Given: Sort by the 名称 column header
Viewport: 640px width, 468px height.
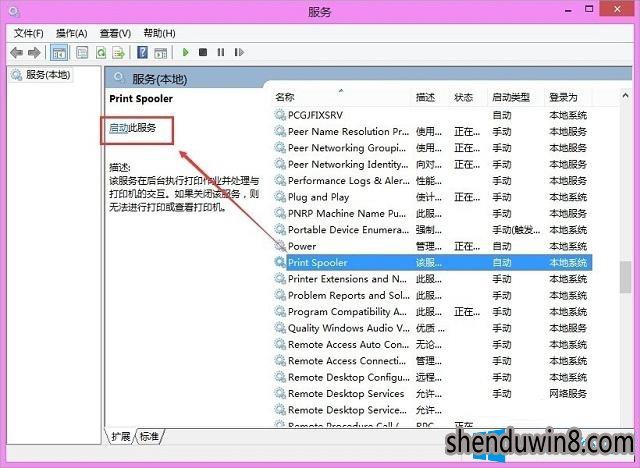Looking at the screenshot, I should click(342, 97).
